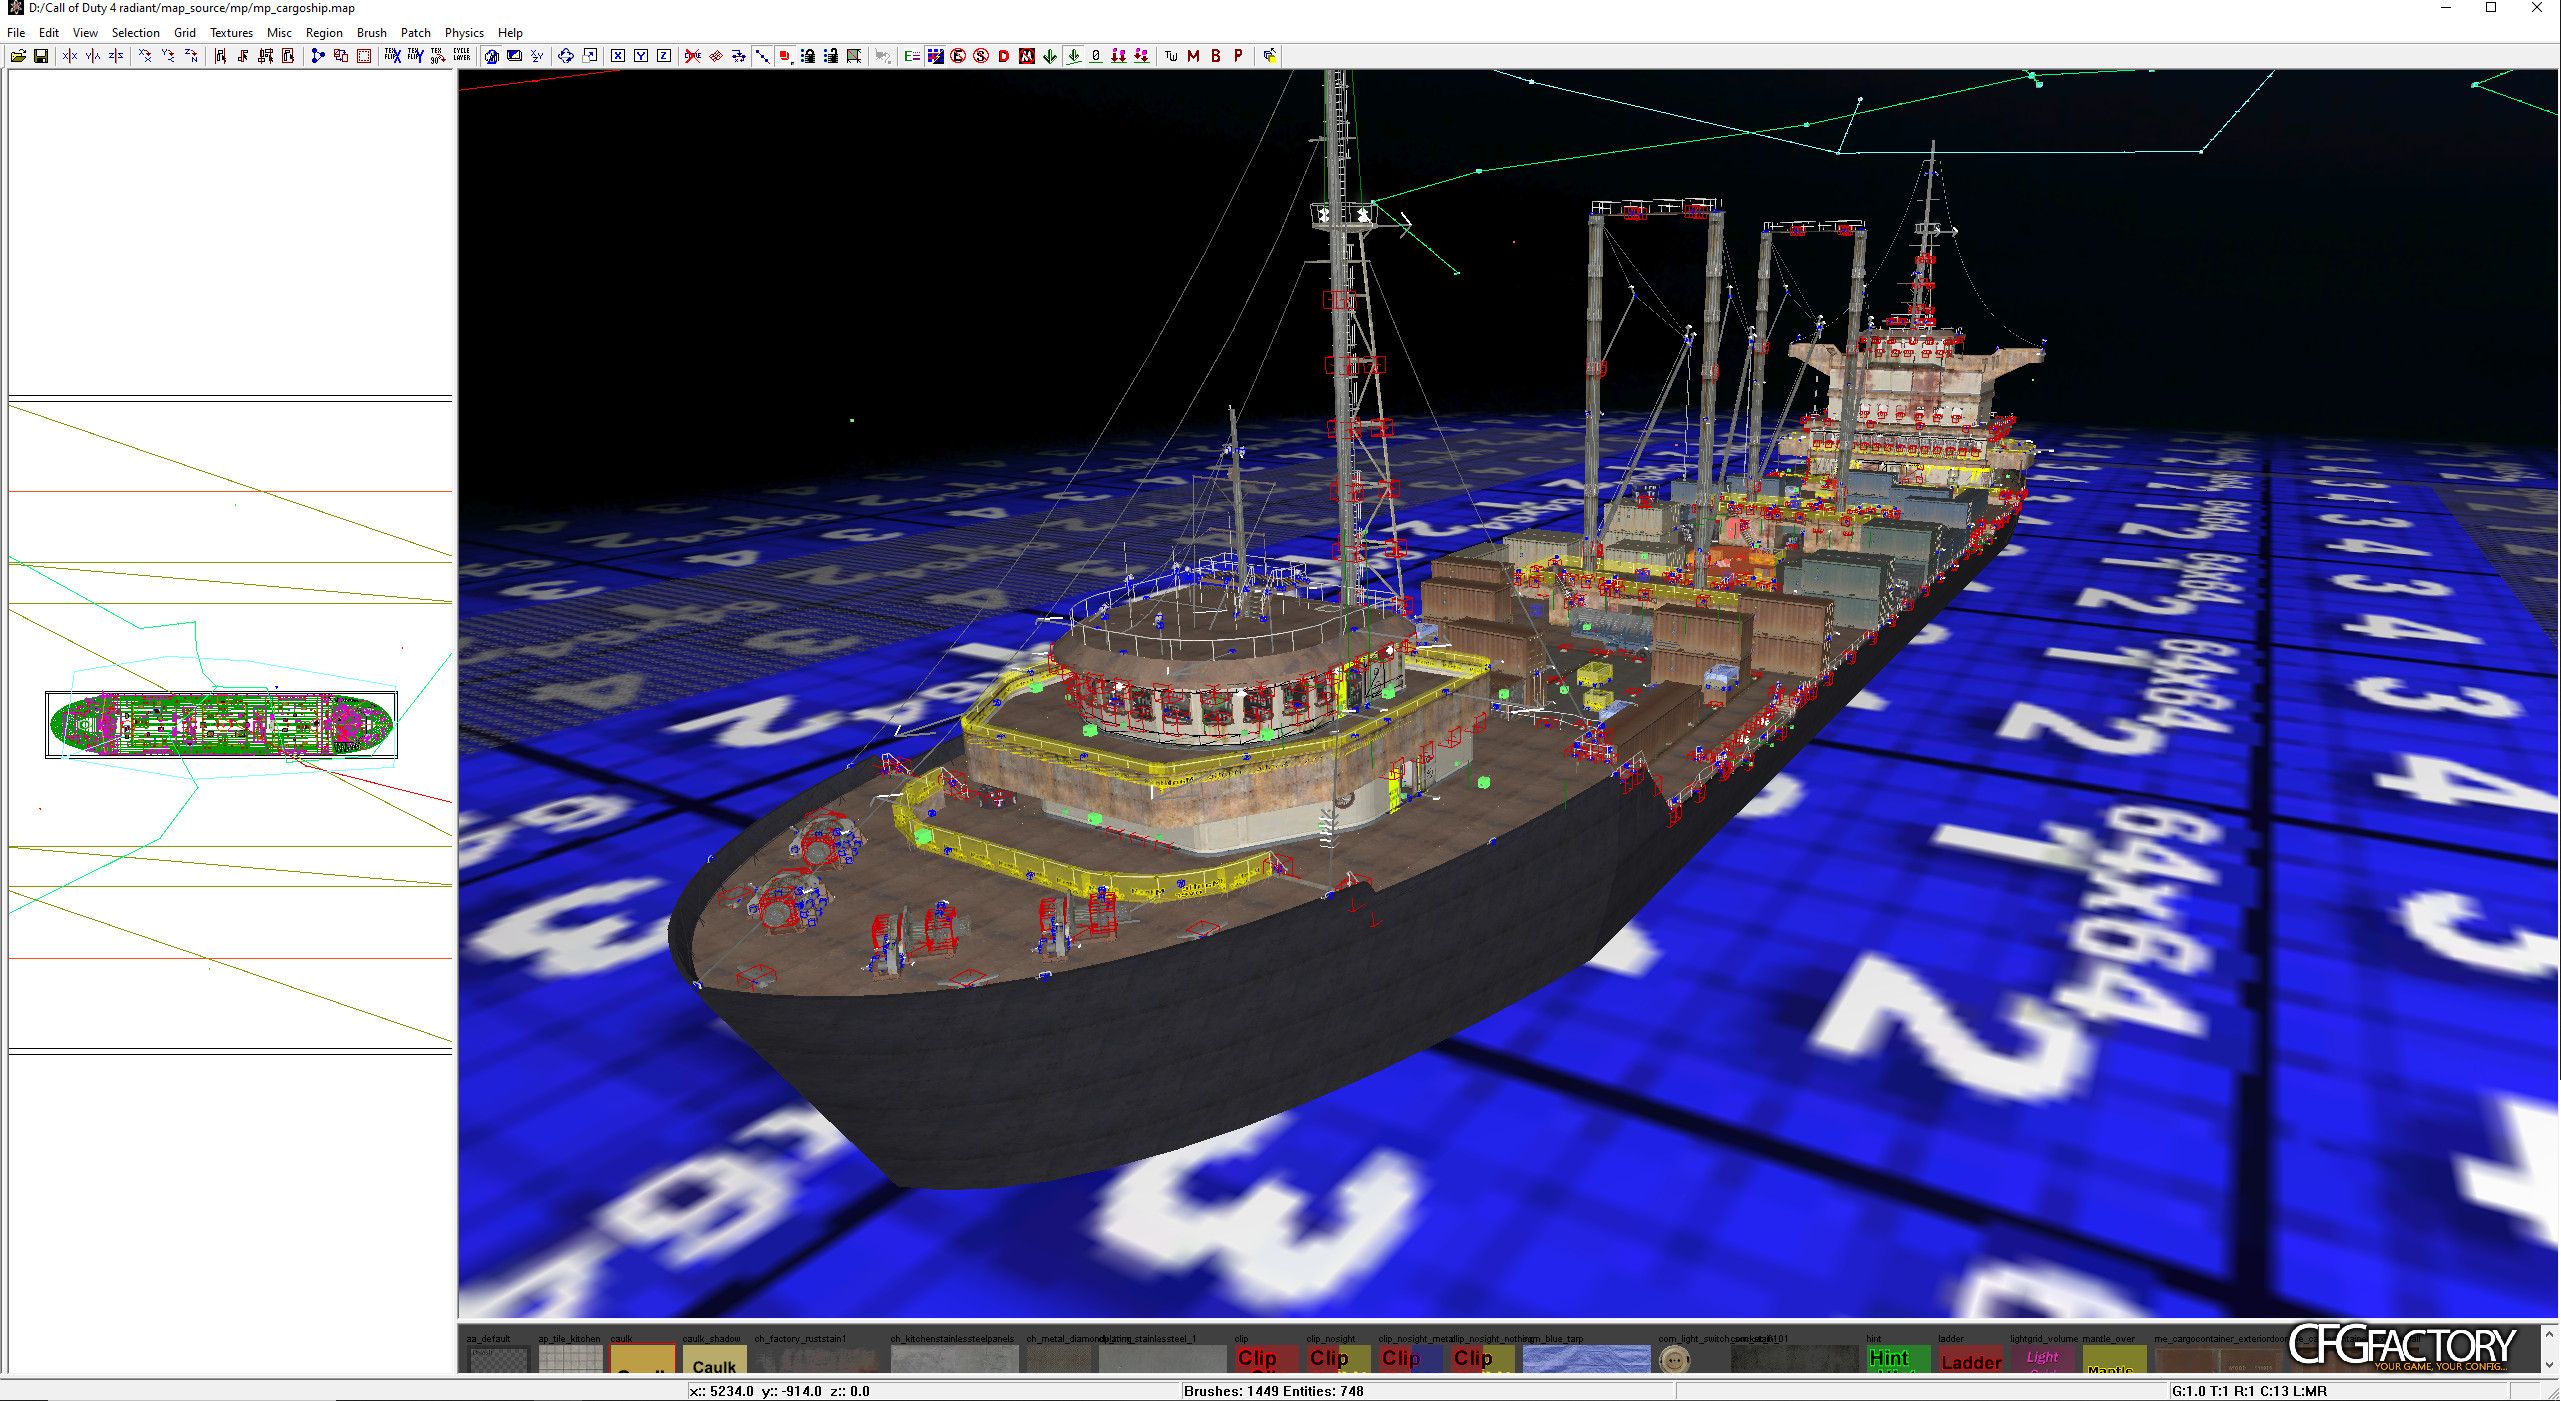2561x1401 pixels.
Task: Click the Open map folder icon
Action: click(x=18, y=56)
